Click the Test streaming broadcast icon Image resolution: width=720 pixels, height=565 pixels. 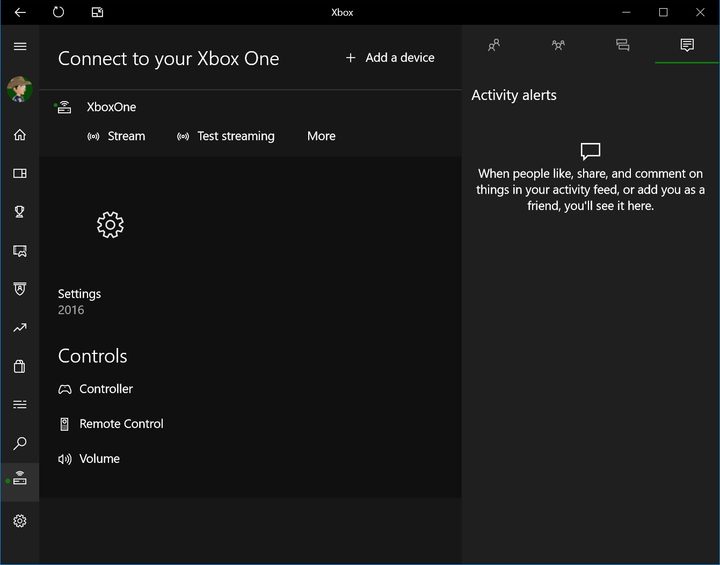coord(183,136)
